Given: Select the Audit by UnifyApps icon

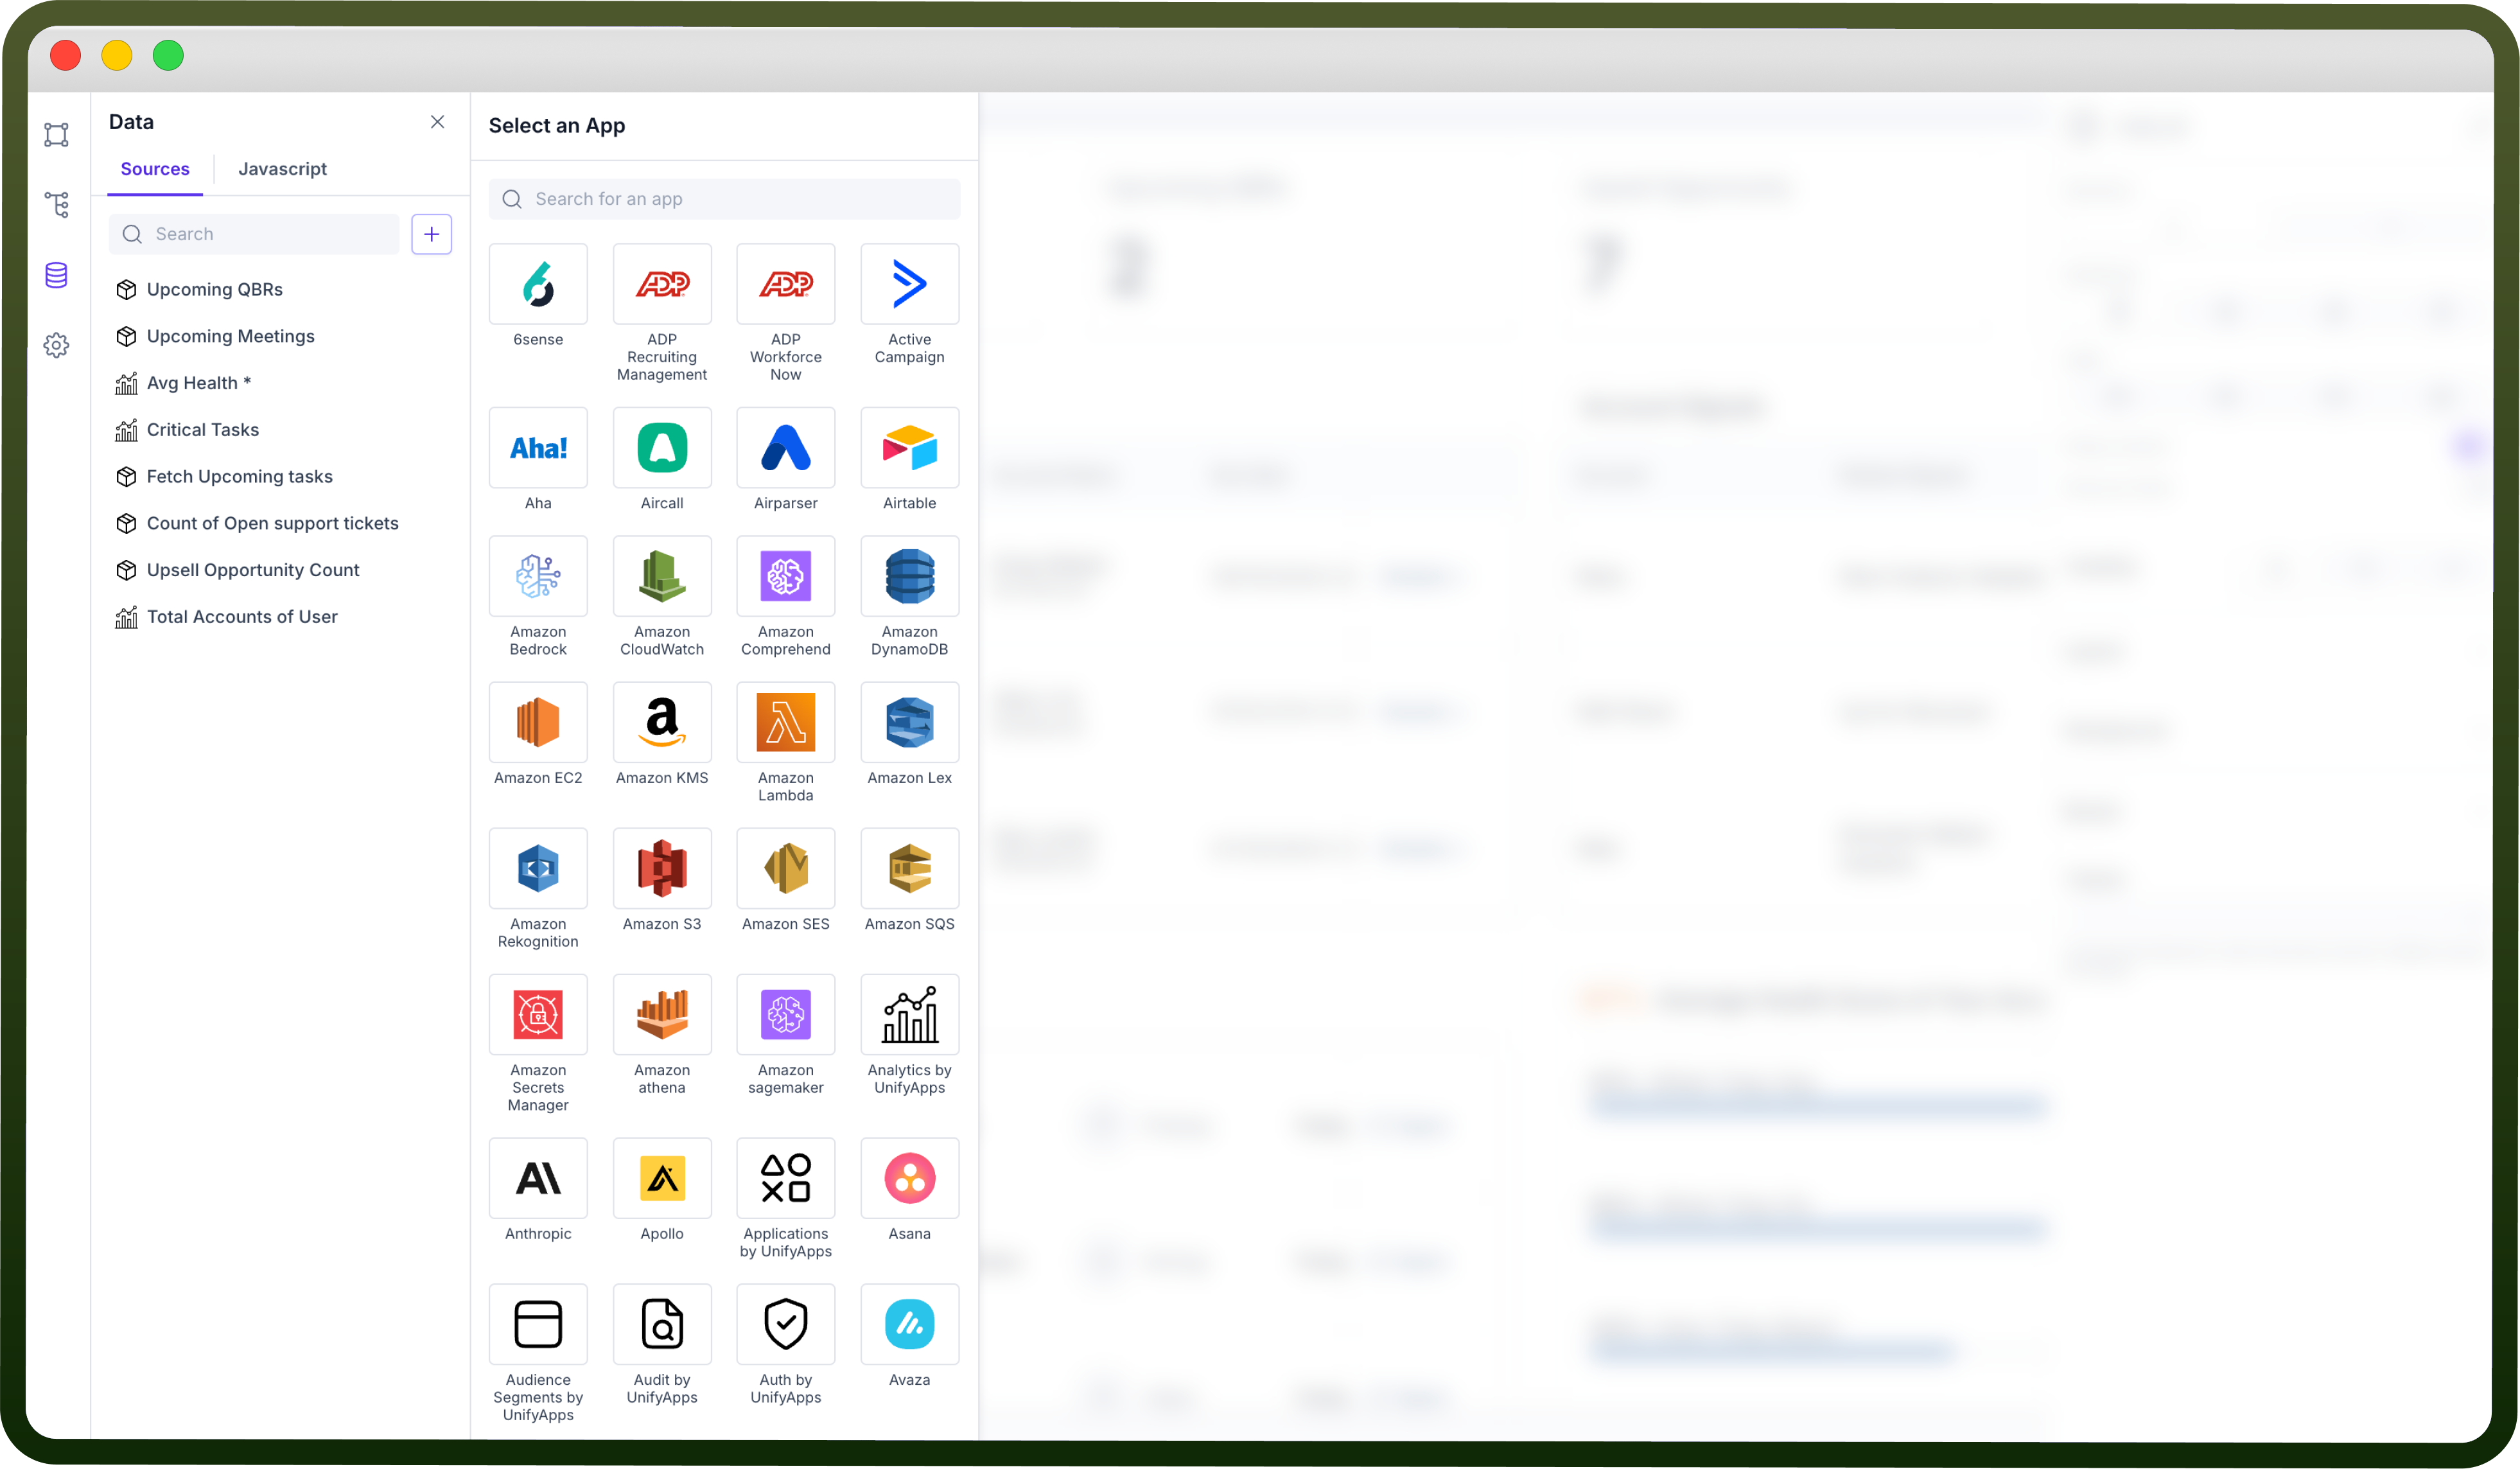Looking at the screenshot, I should [x=662, y=1324].
